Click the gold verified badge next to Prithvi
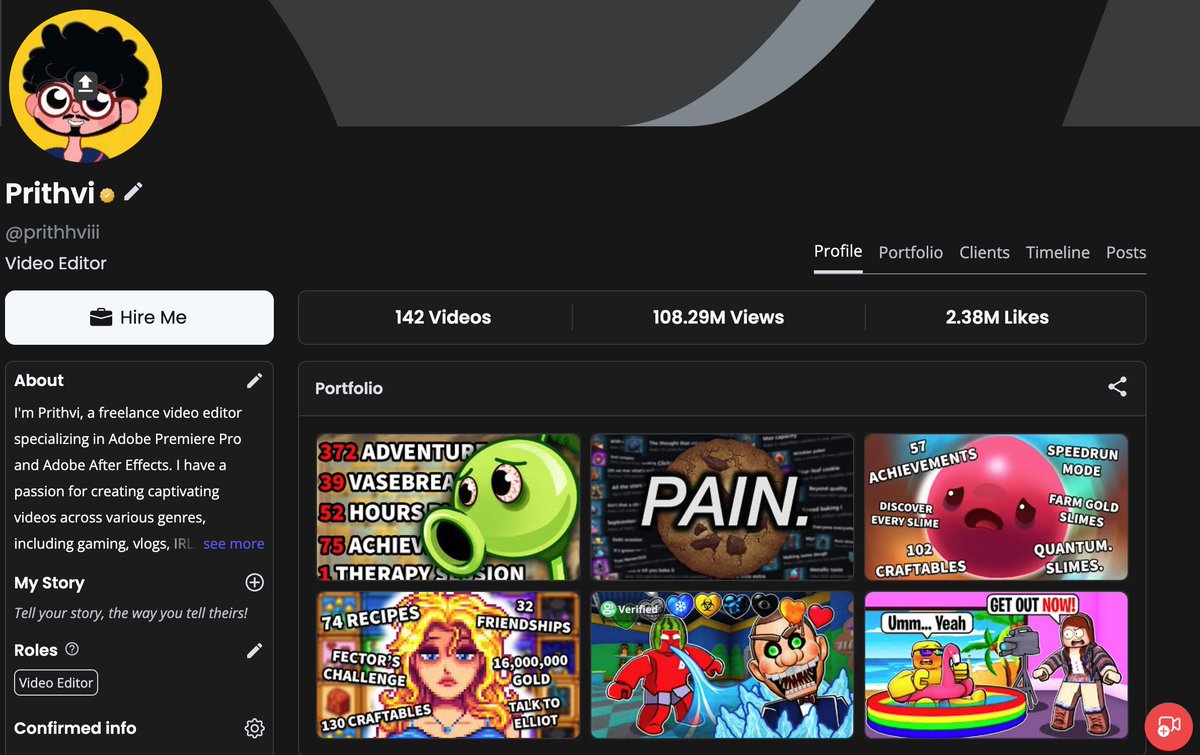This screenshot has width=1200, height=755. pos(107,194)
